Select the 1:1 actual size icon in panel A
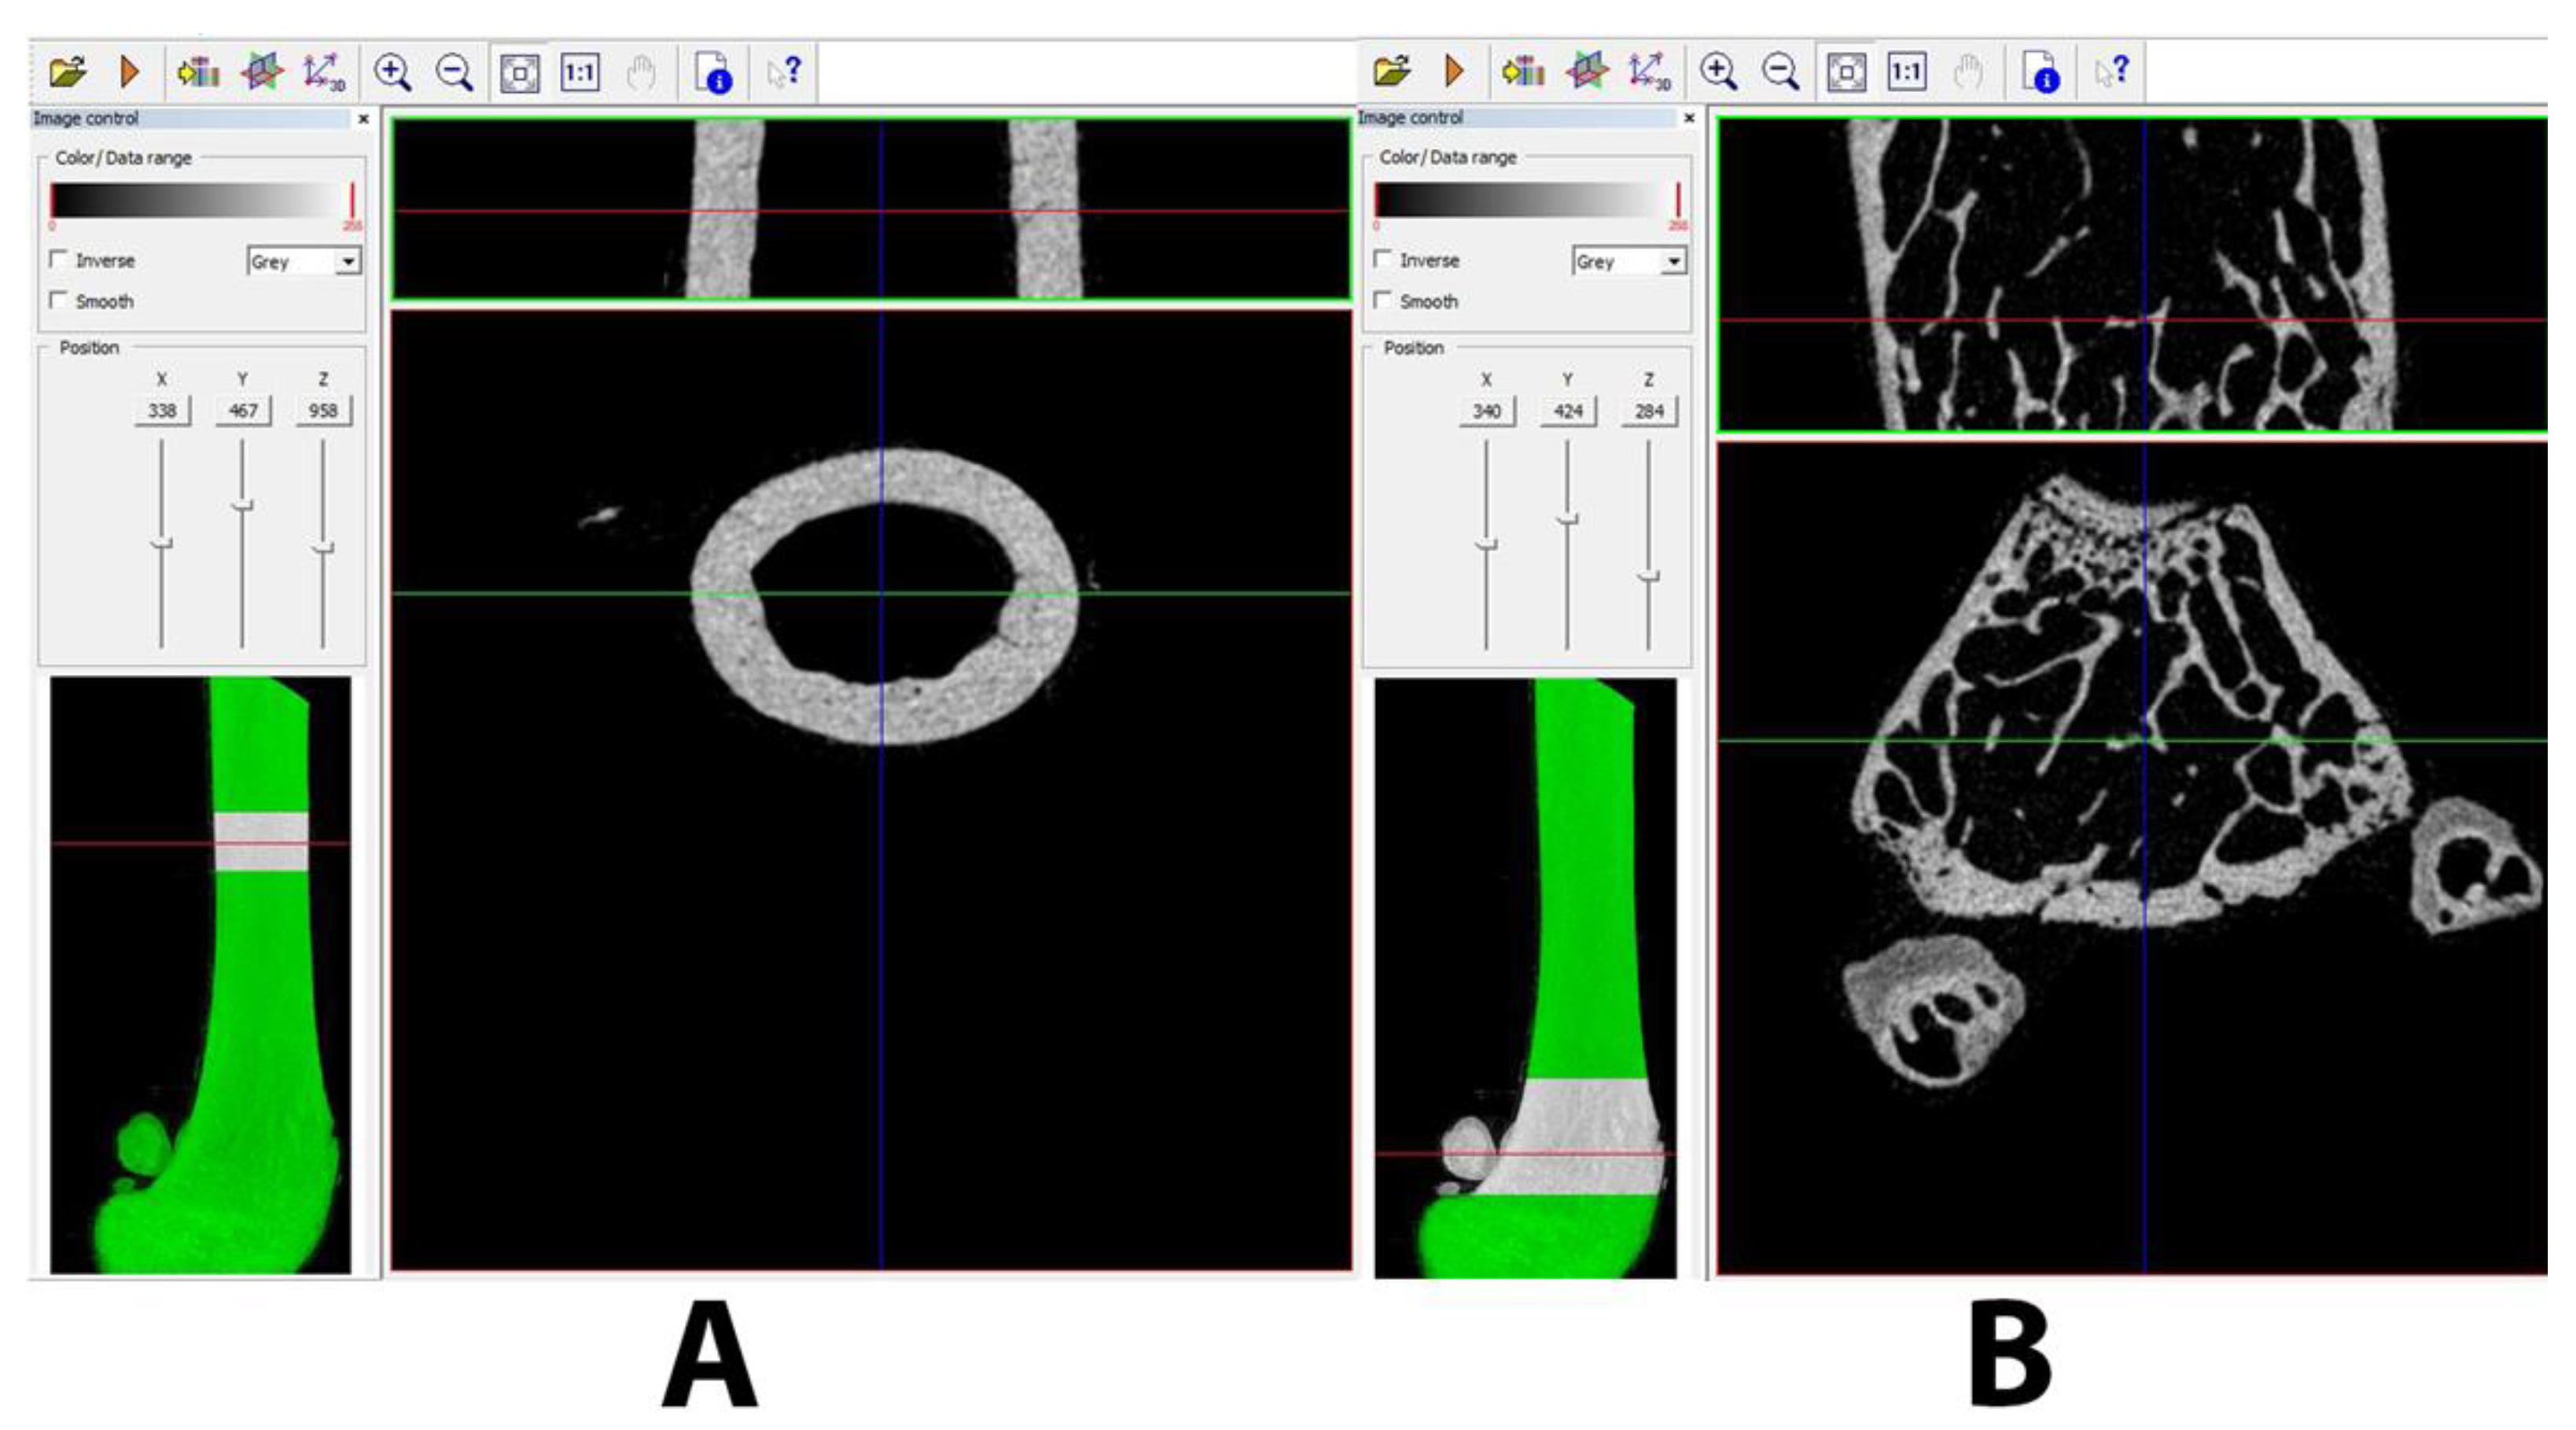The height and width of the screenshot is (1430, 2576). tap(580, 72)
